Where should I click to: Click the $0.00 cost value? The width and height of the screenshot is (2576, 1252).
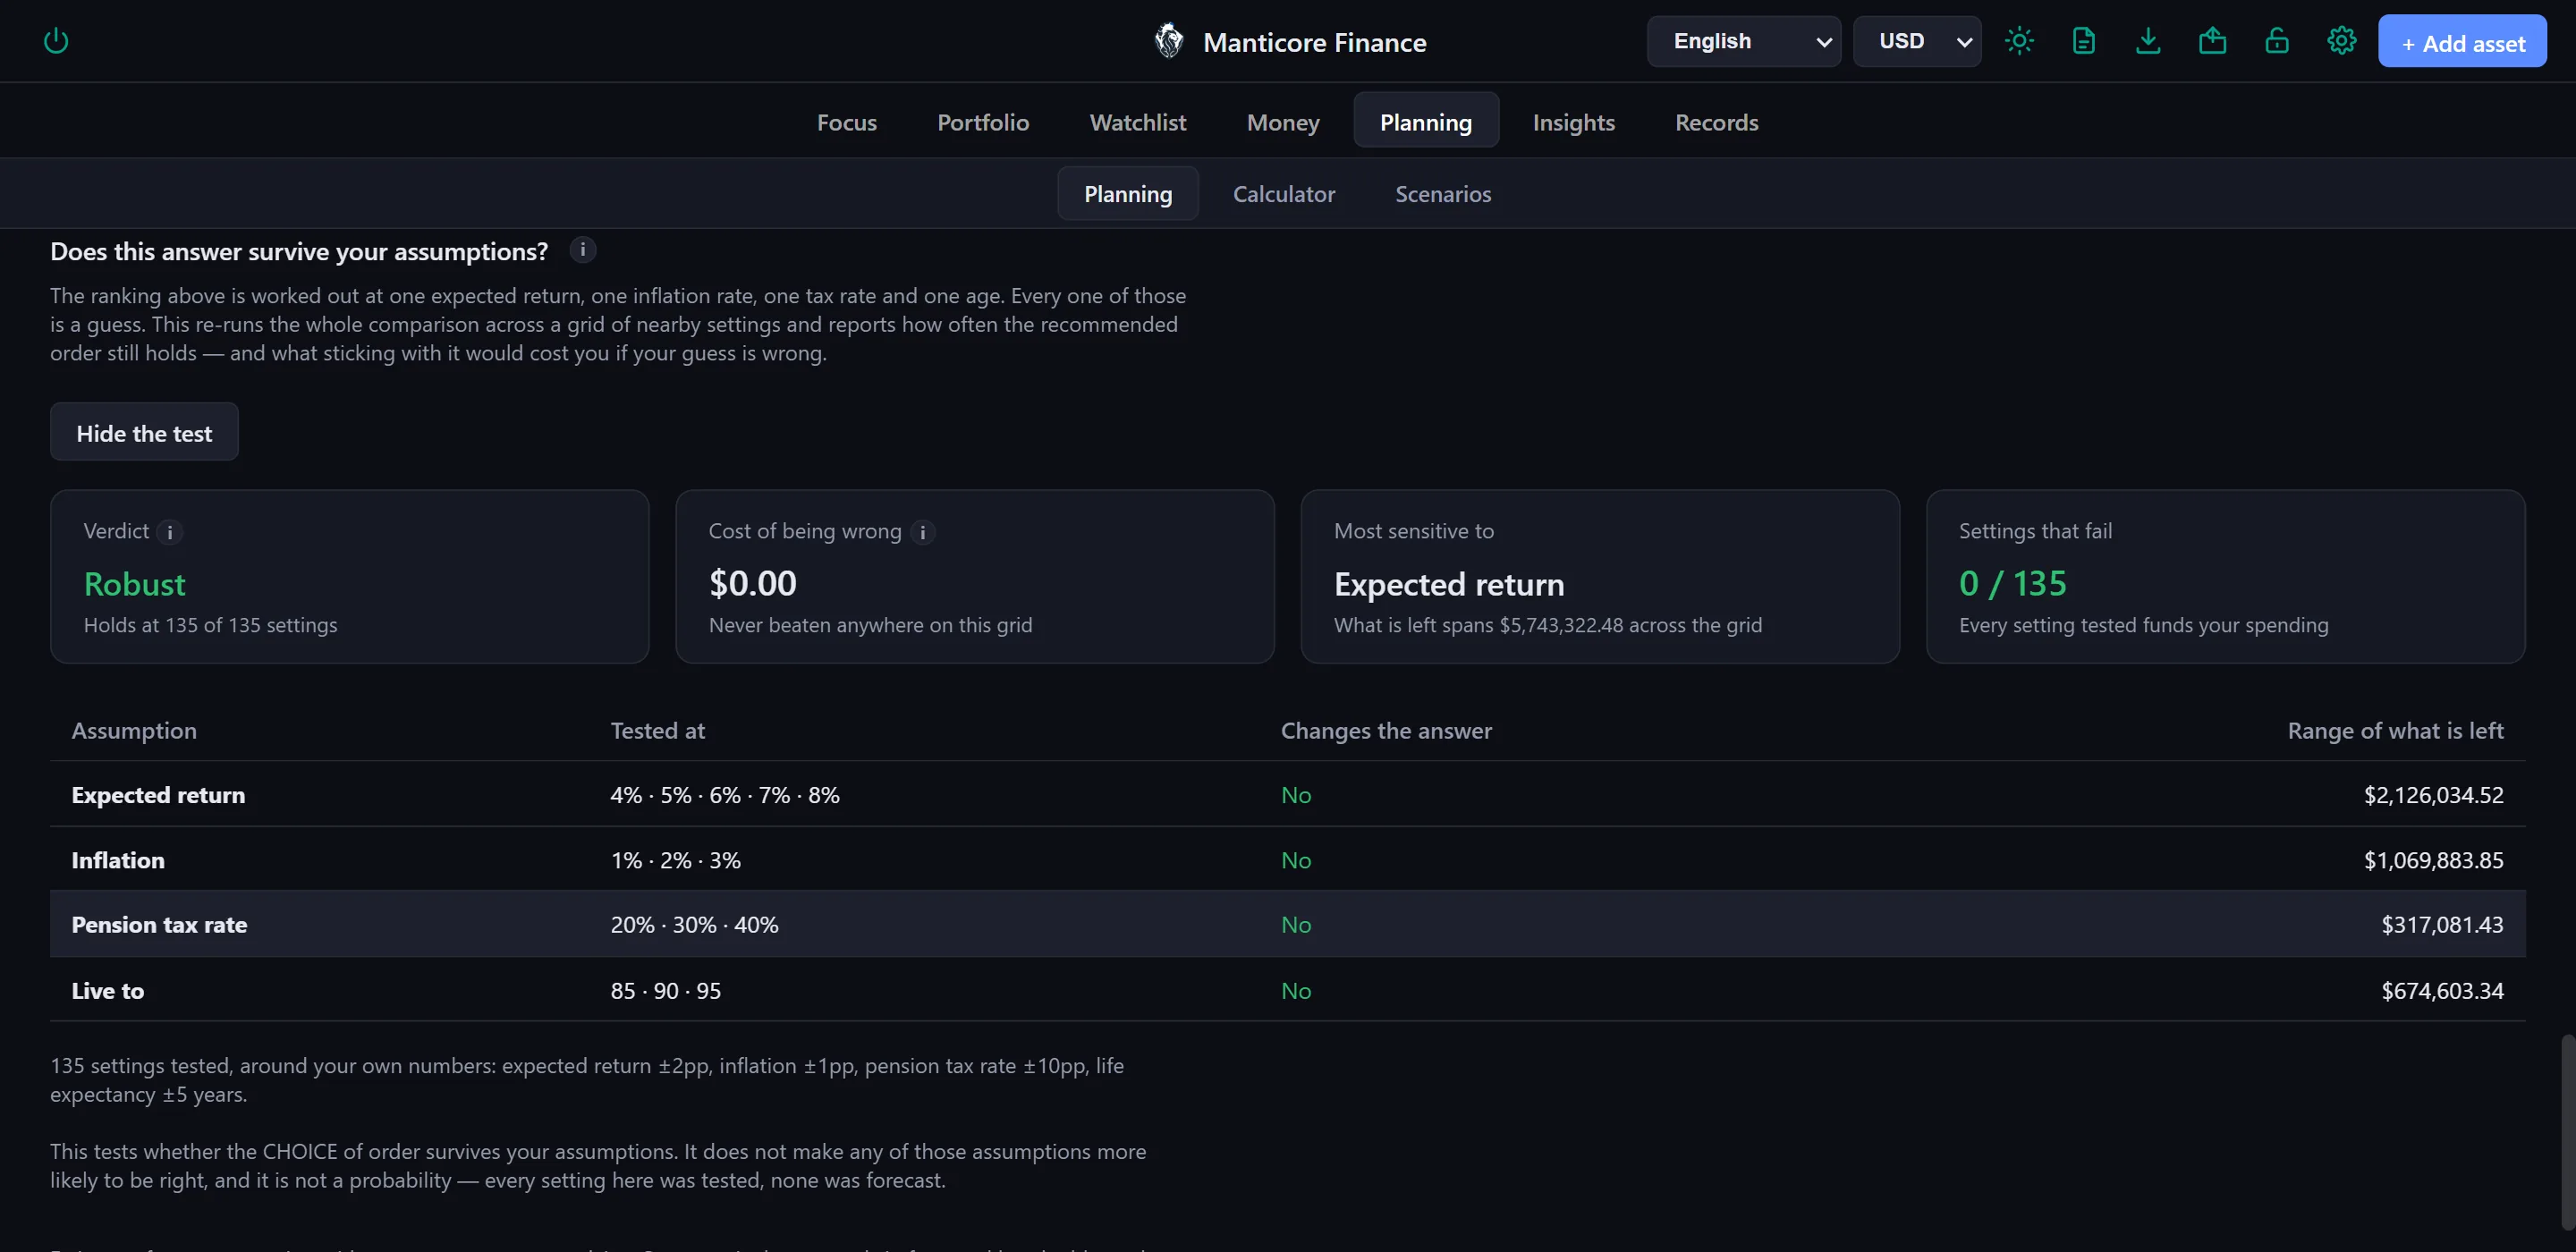click(x=752, y=583)
